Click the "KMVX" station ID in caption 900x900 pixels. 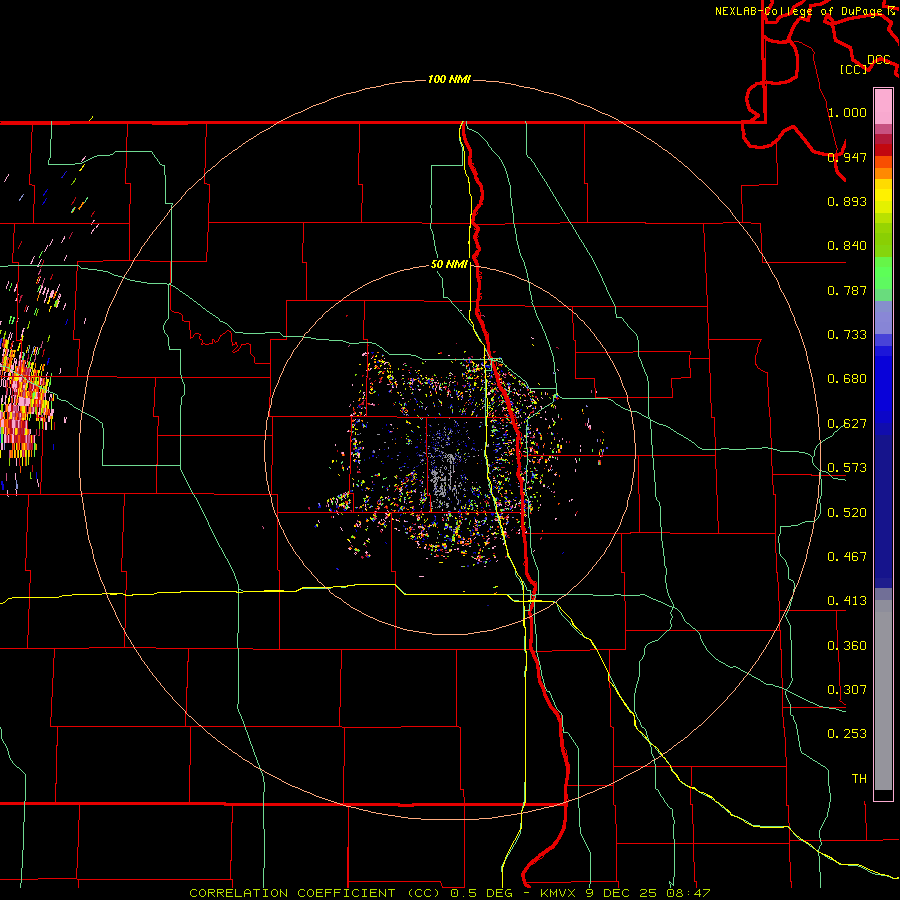tap(558, 893)
